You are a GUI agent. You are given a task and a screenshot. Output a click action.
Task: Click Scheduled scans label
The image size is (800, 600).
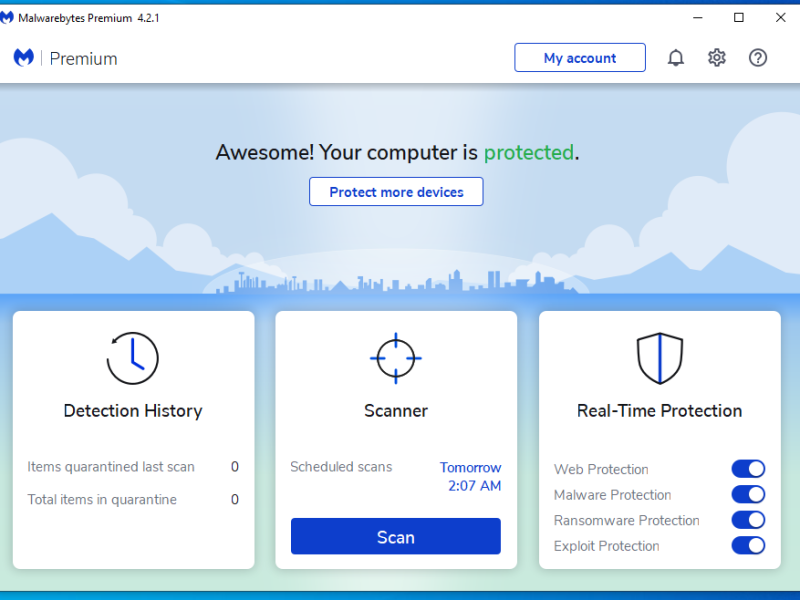click(341, 467)
